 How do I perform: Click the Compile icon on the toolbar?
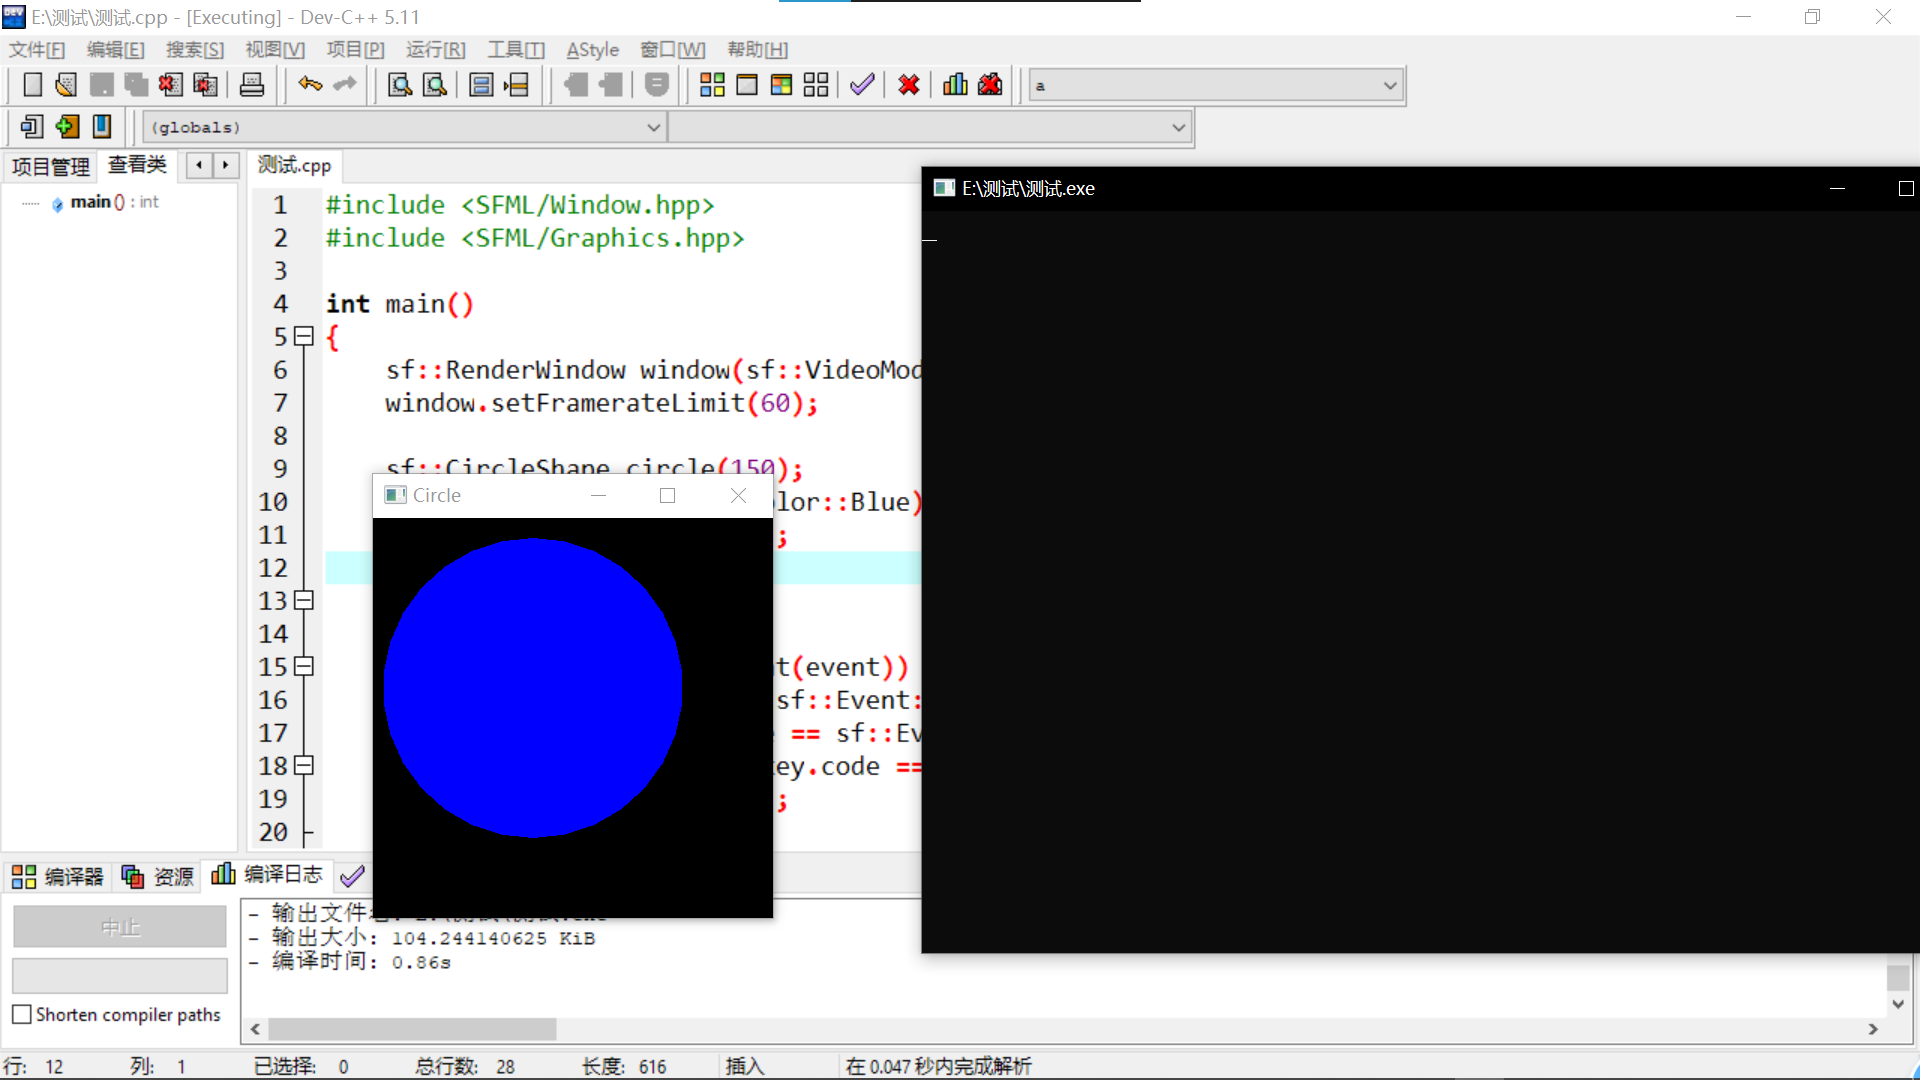[712, 85]
